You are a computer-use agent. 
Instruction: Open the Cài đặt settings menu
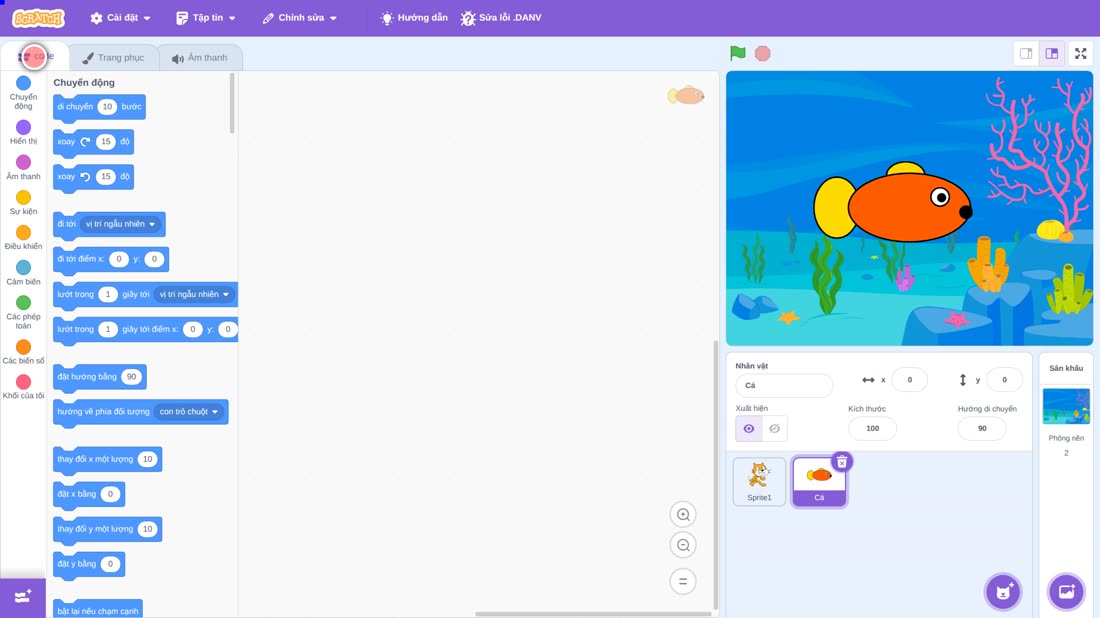click(x=121, y=18)
